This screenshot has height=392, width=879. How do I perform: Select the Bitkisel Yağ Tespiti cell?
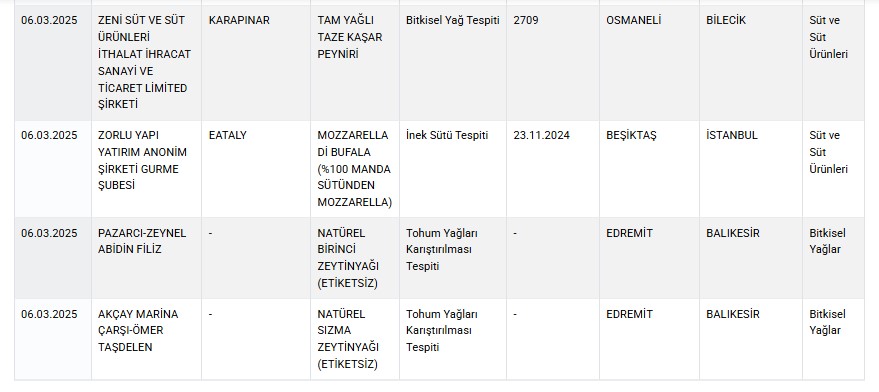(452, 63)
